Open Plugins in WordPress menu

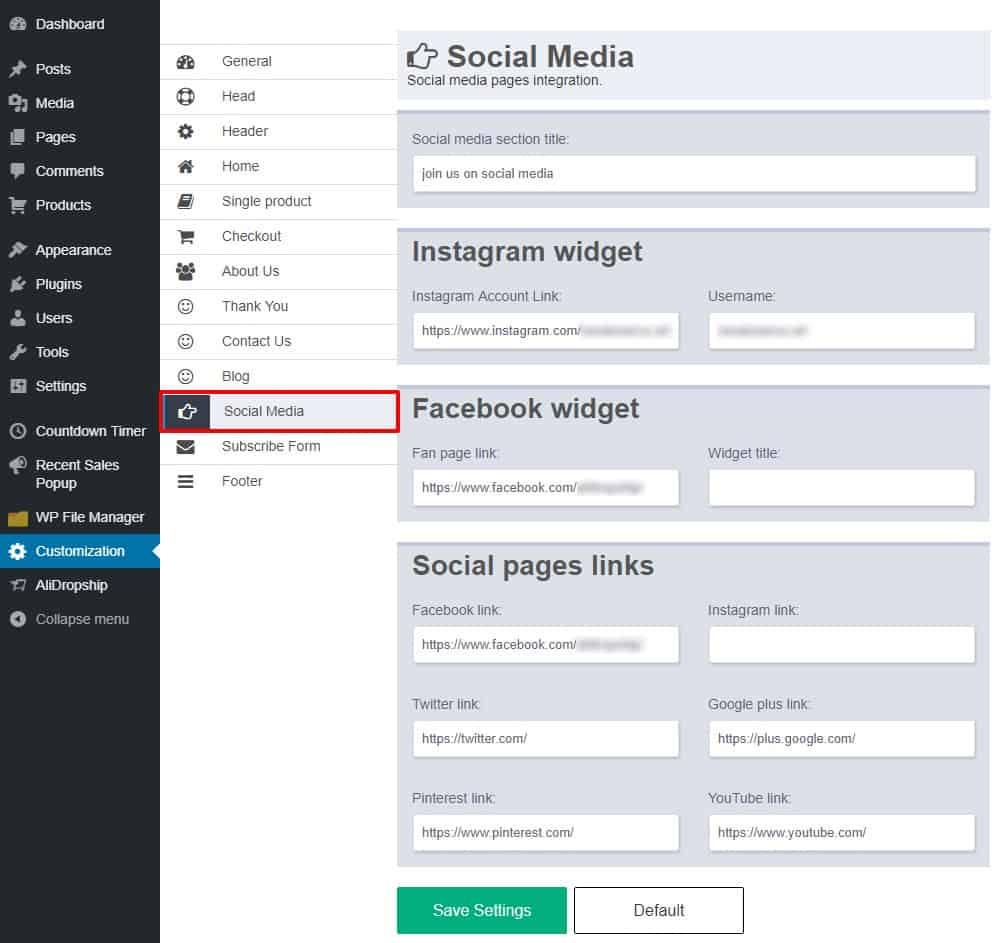(80, 283)
